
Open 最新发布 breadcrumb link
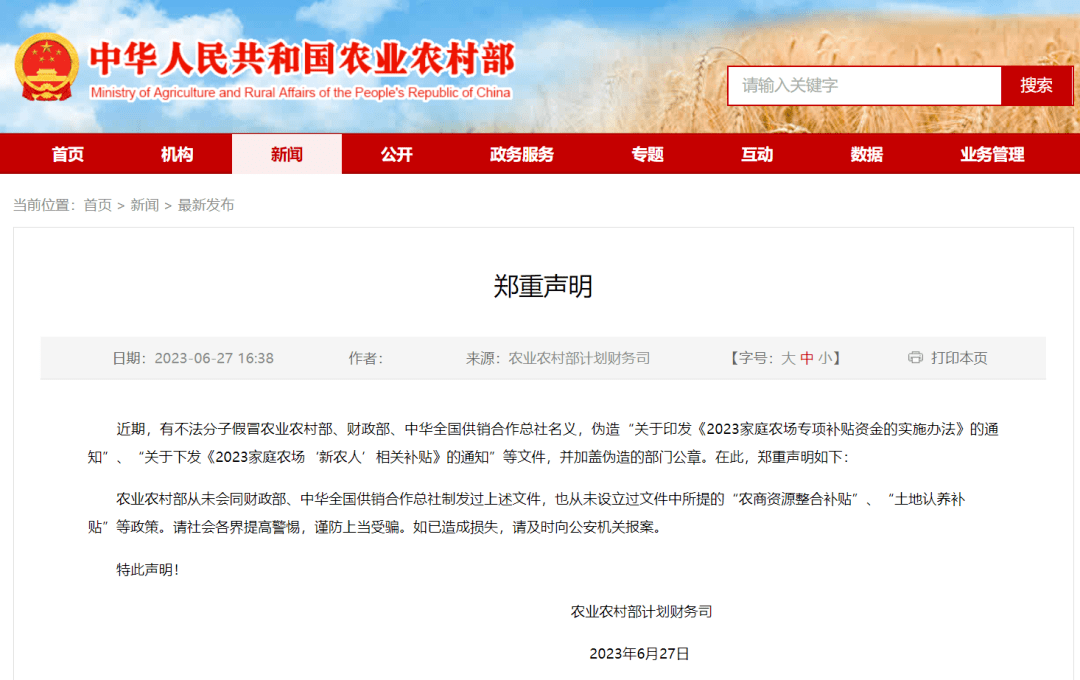[206, 205]
